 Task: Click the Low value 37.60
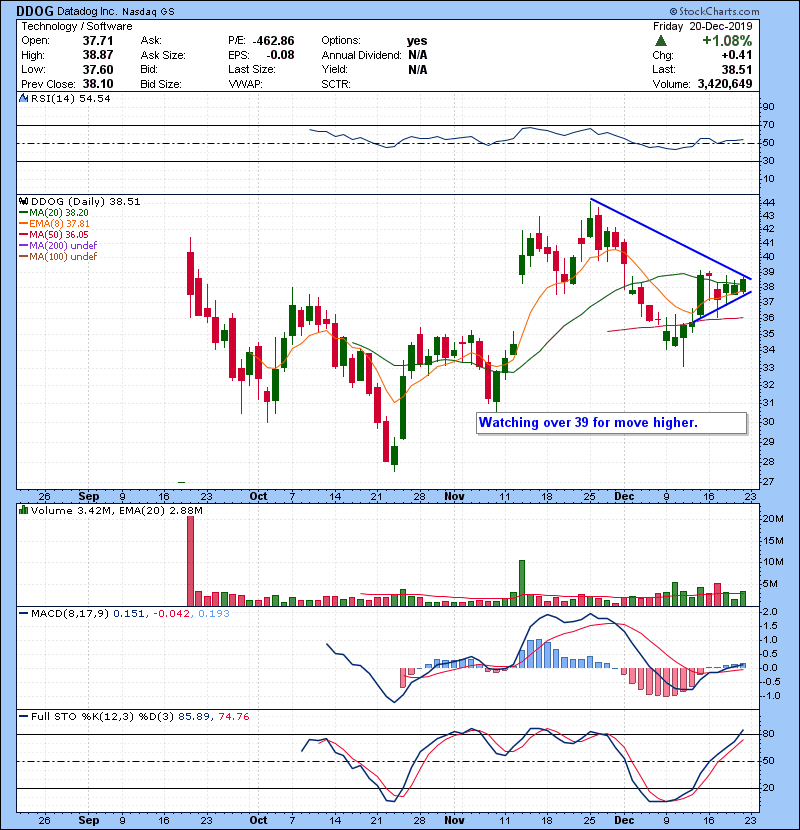pyautogui.click(x=98, y=69)
